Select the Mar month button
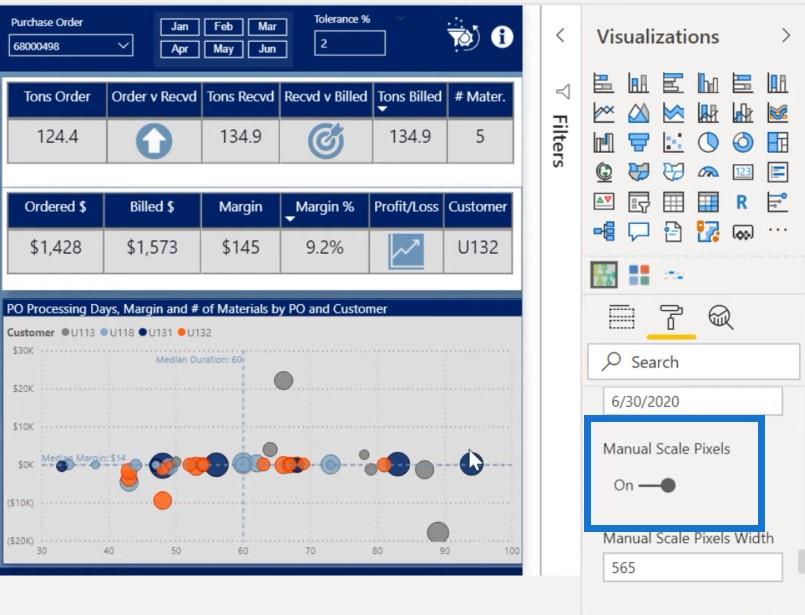Image resolution: width=805 pixels, height=615 pixels. pos(267,27)
